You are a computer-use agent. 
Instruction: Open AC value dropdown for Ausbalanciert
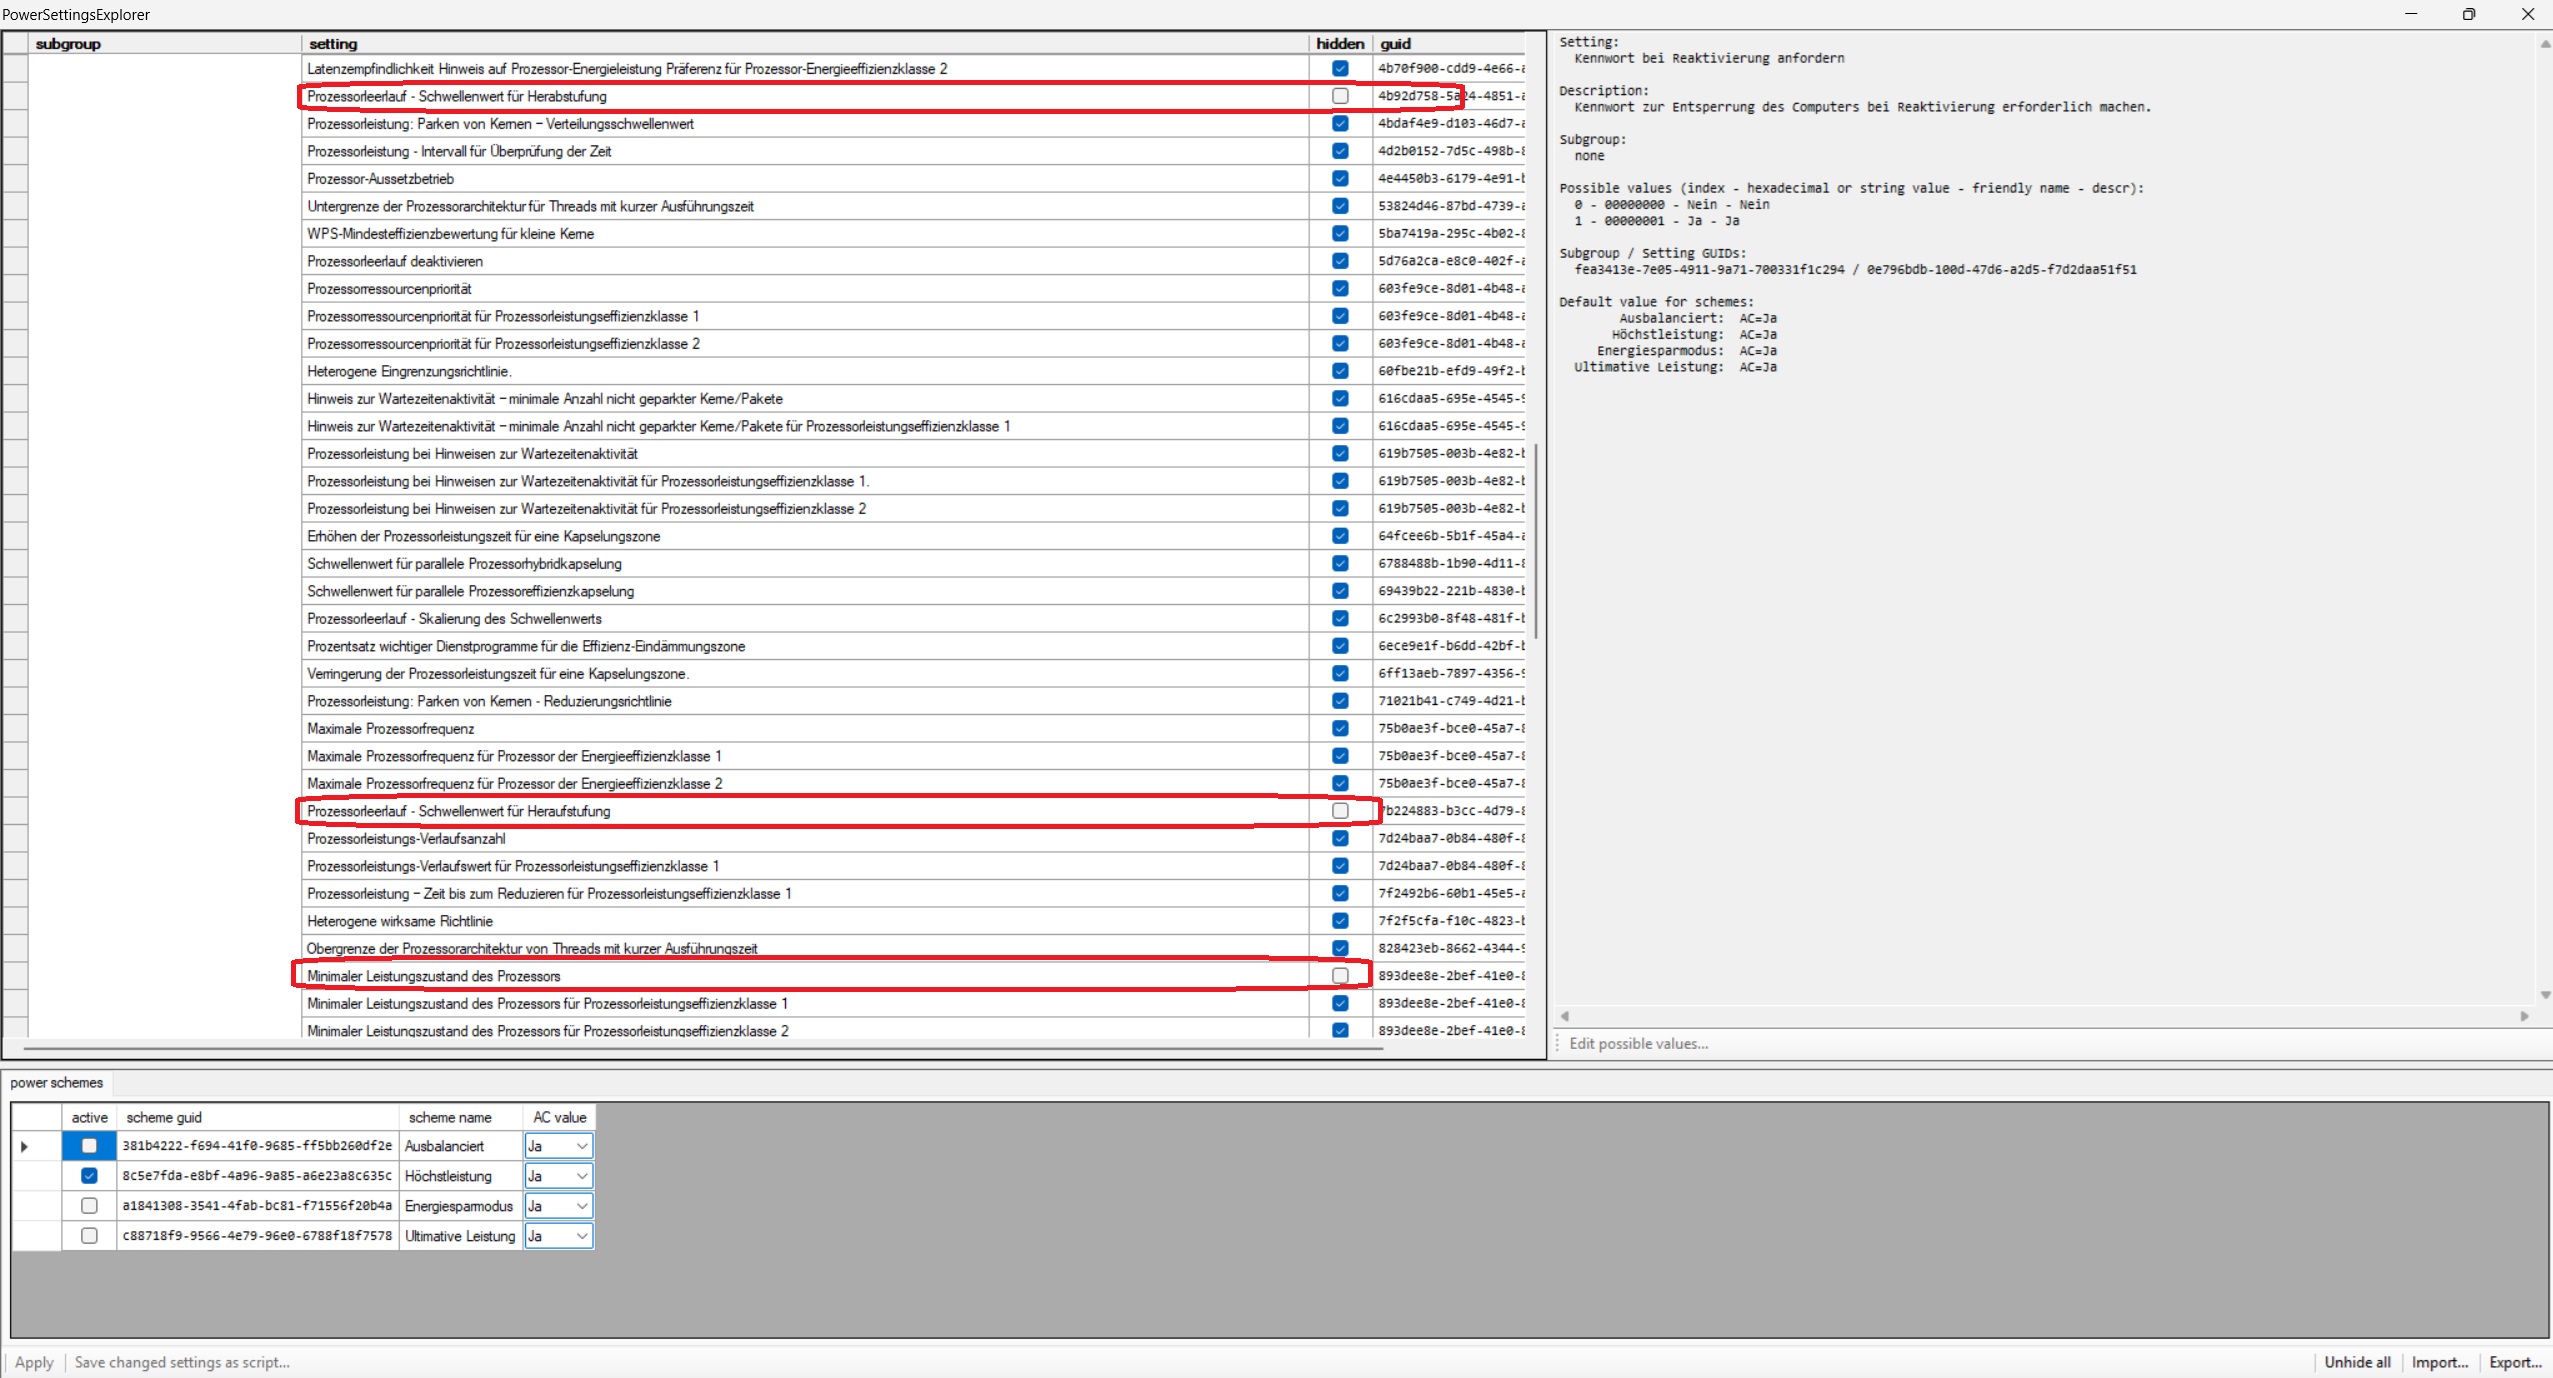pyautogui.click(x=581, y=1146)
